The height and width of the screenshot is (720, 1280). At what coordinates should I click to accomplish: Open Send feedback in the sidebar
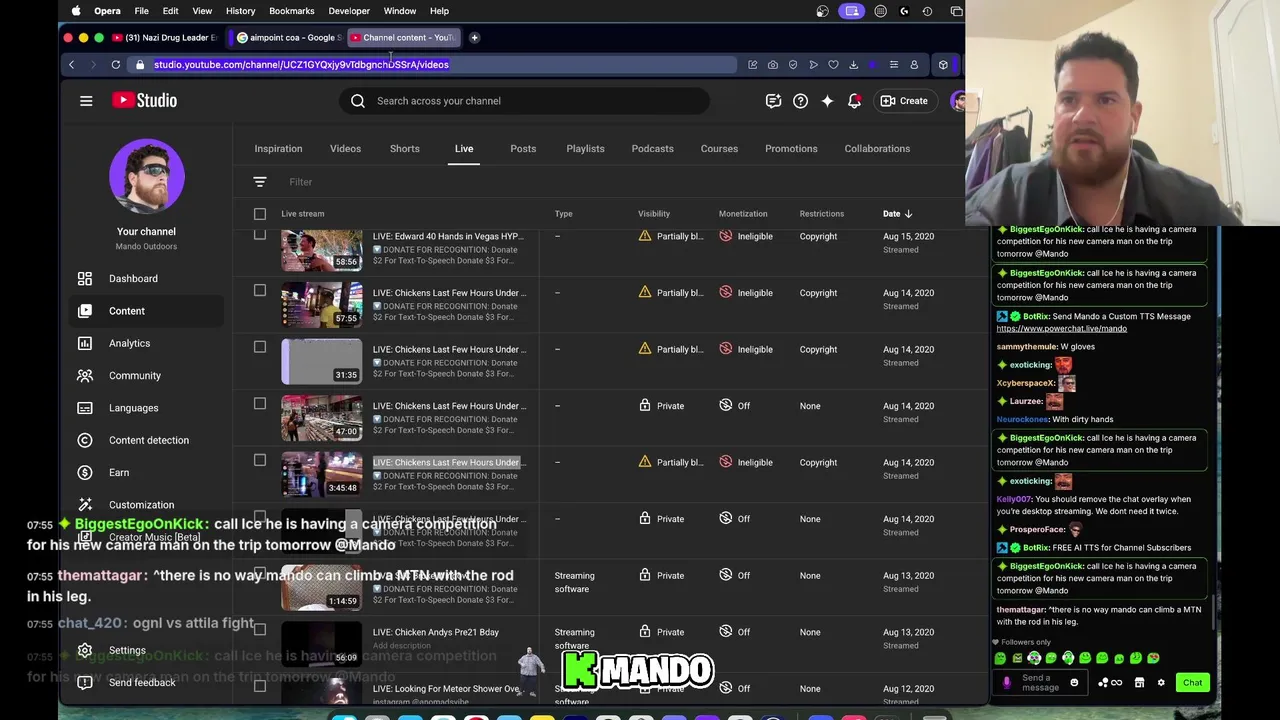[145, 683]
